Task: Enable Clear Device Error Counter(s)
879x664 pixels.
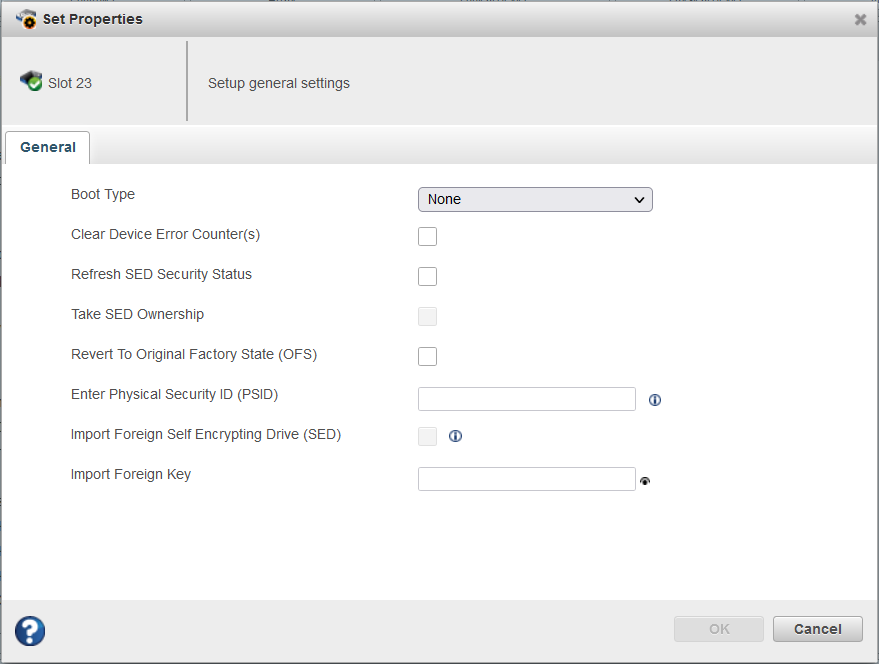Action: coord(427,236)
